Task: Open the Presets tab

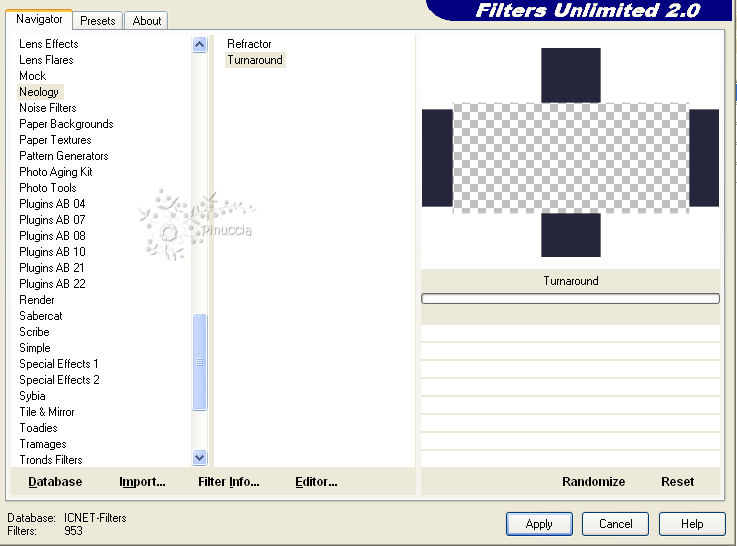Action: 98,21
